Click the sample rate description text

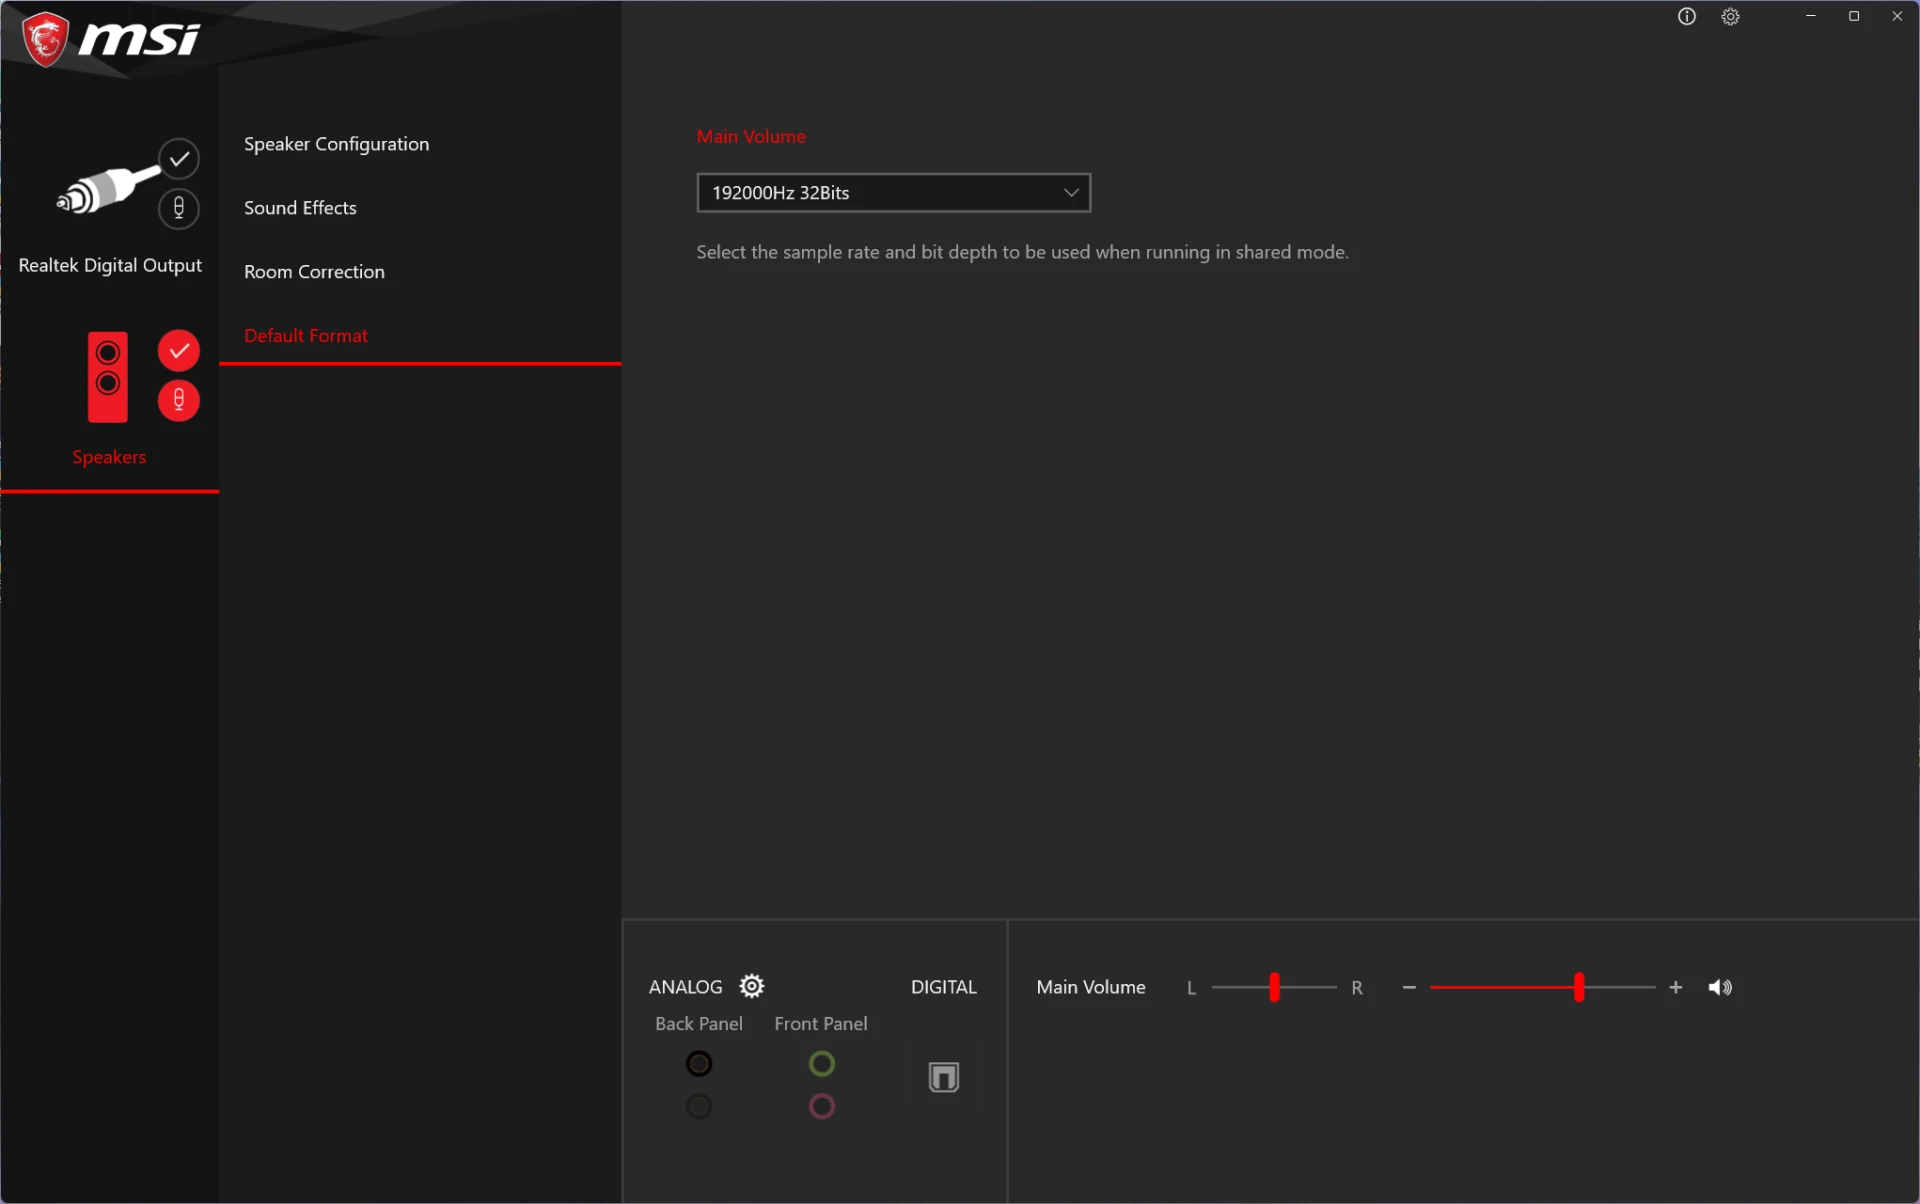tap(1022, 252)
